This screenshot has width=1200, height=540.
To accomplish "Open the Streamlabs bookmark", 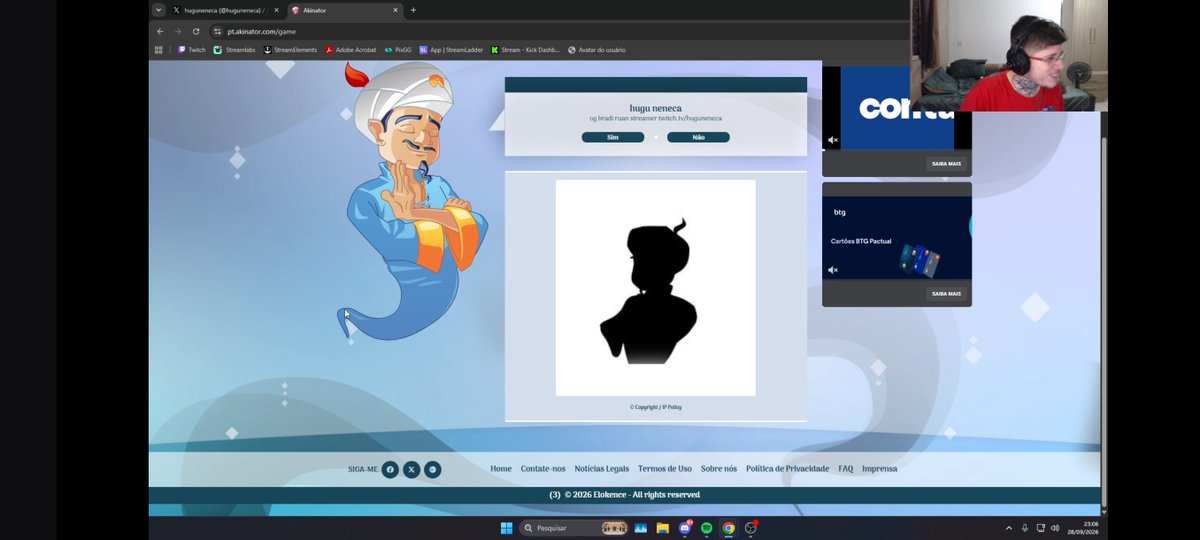I will 235,50.
